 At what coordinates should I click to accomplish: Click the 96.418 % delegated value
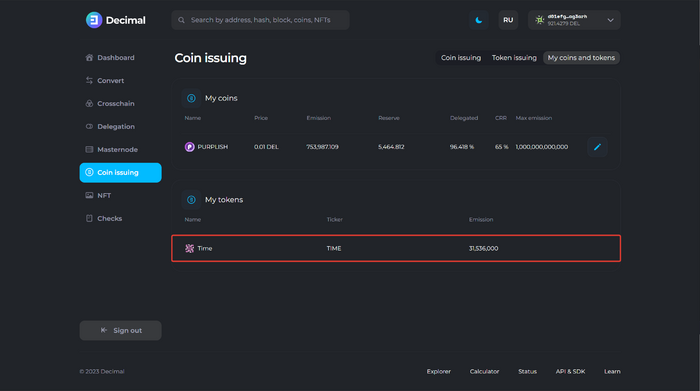click(x=462, y=147)
